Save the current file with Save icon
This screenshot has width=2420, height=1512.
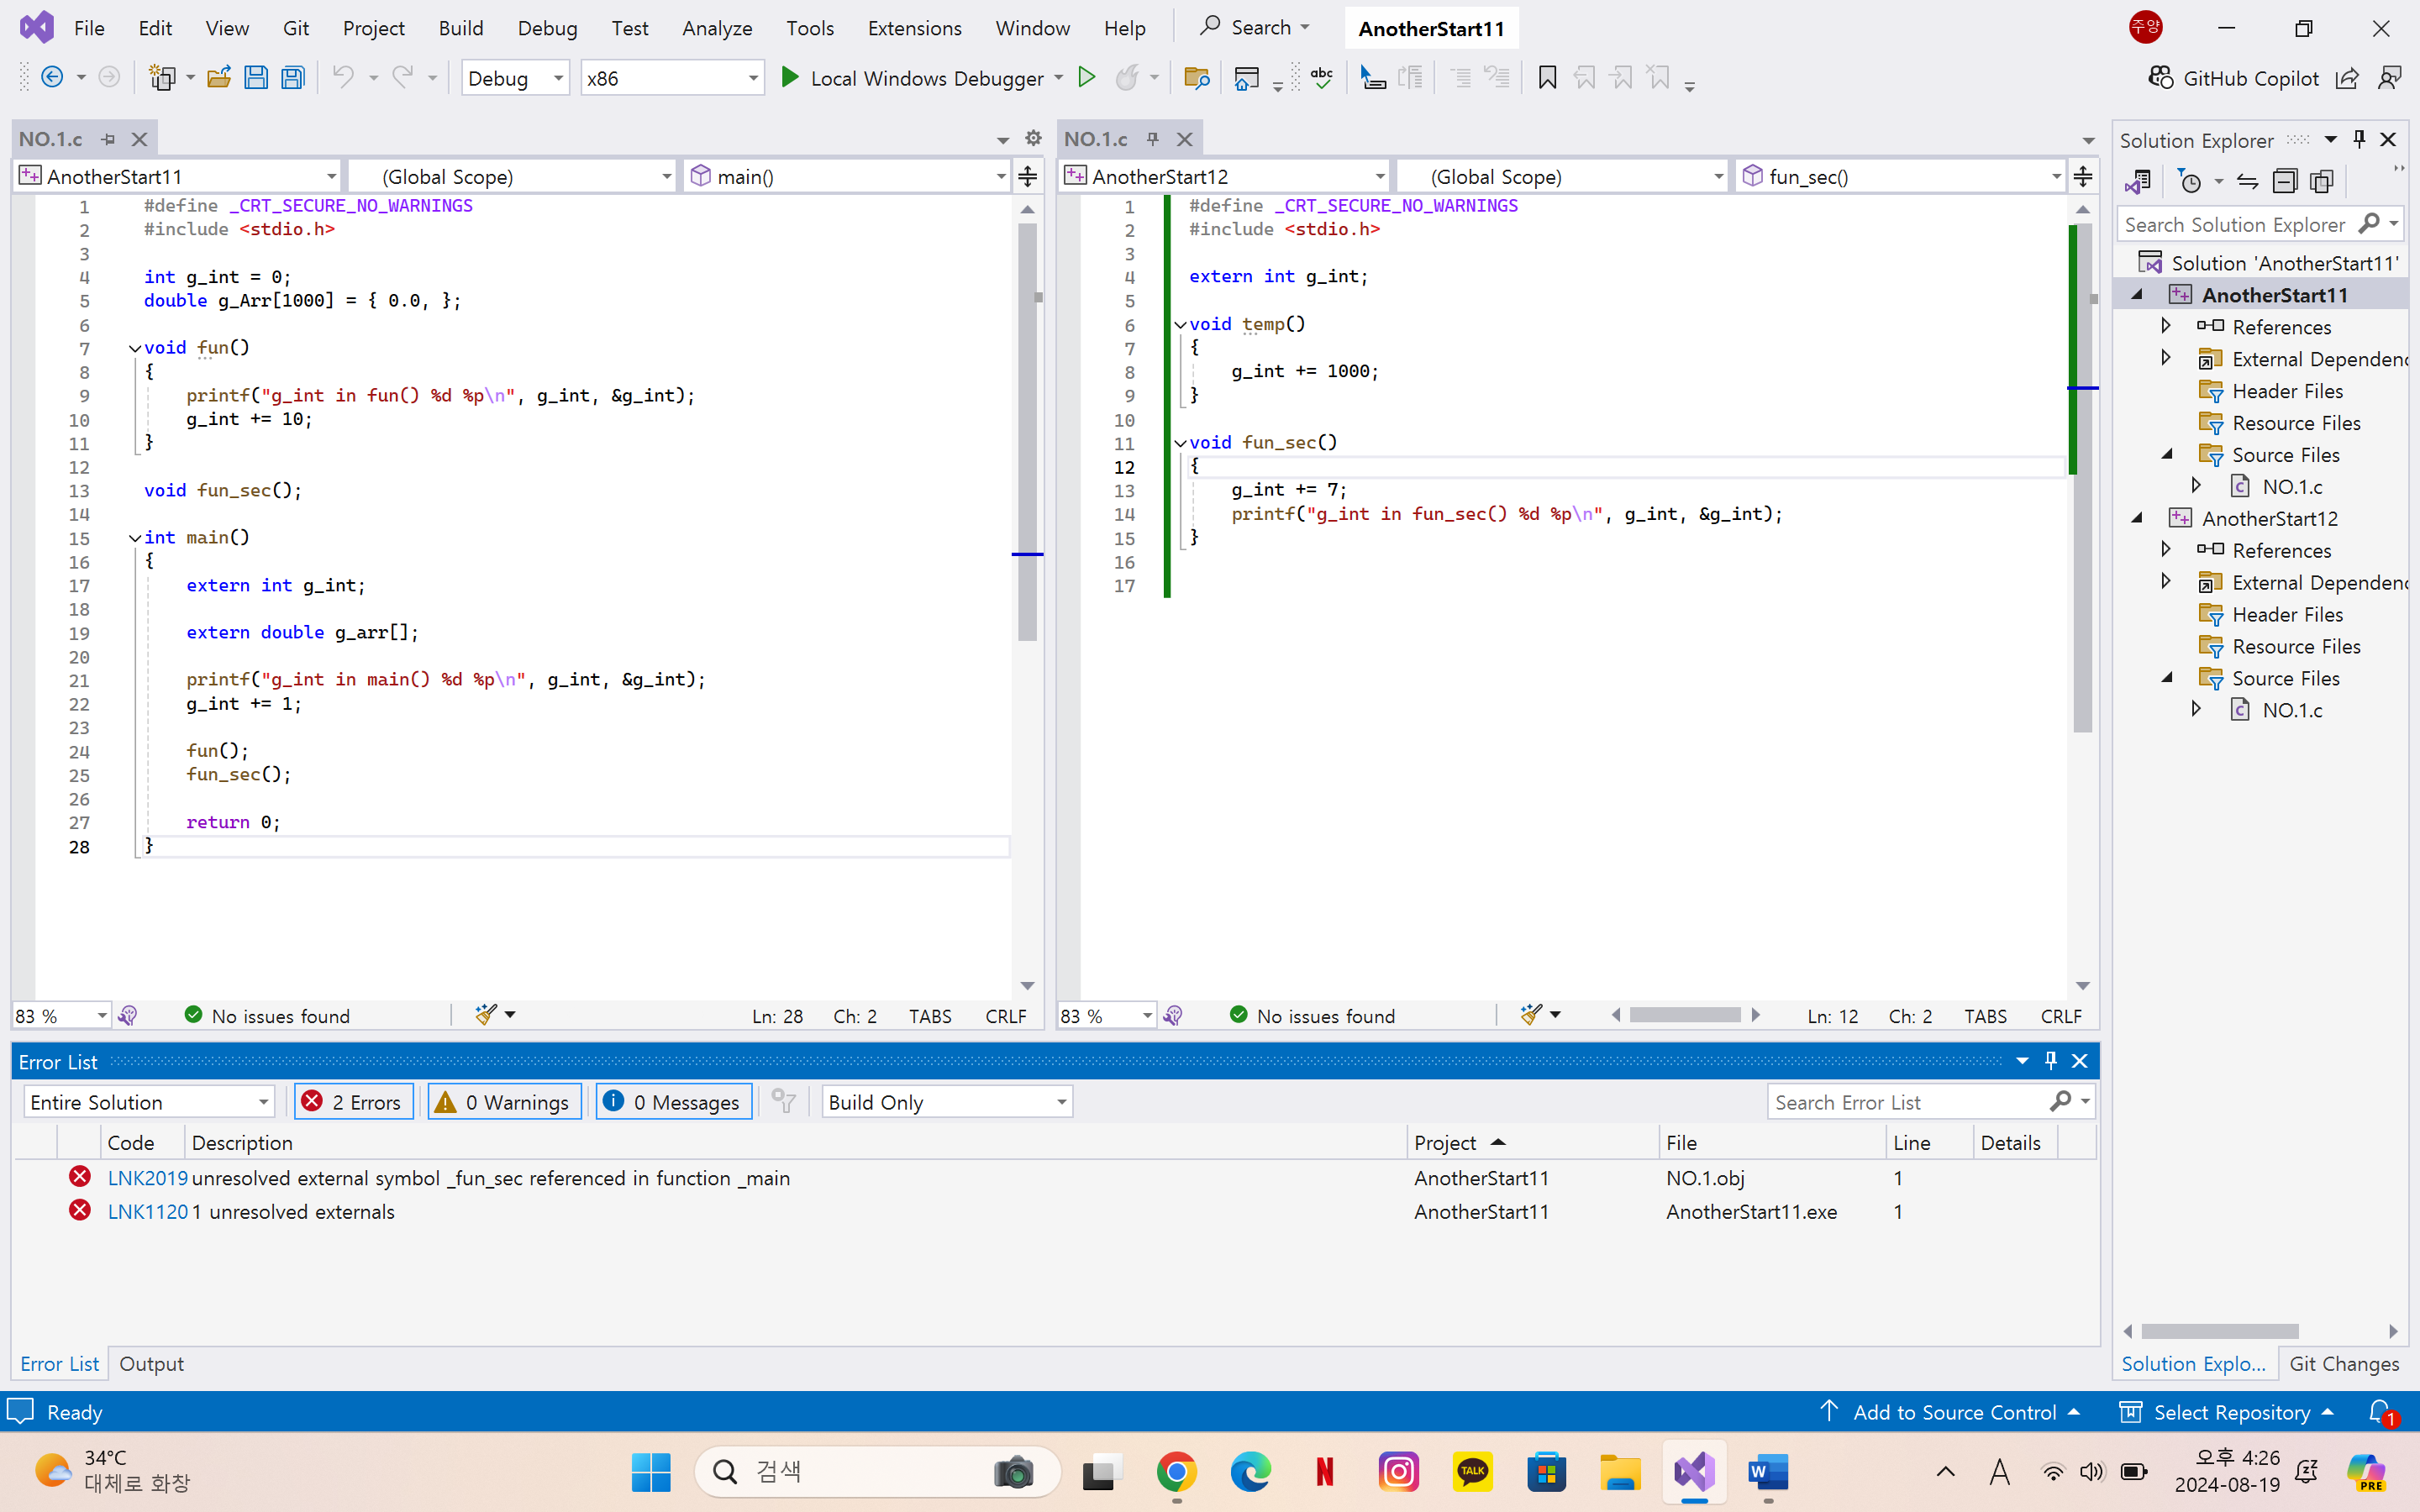point(256,77)
